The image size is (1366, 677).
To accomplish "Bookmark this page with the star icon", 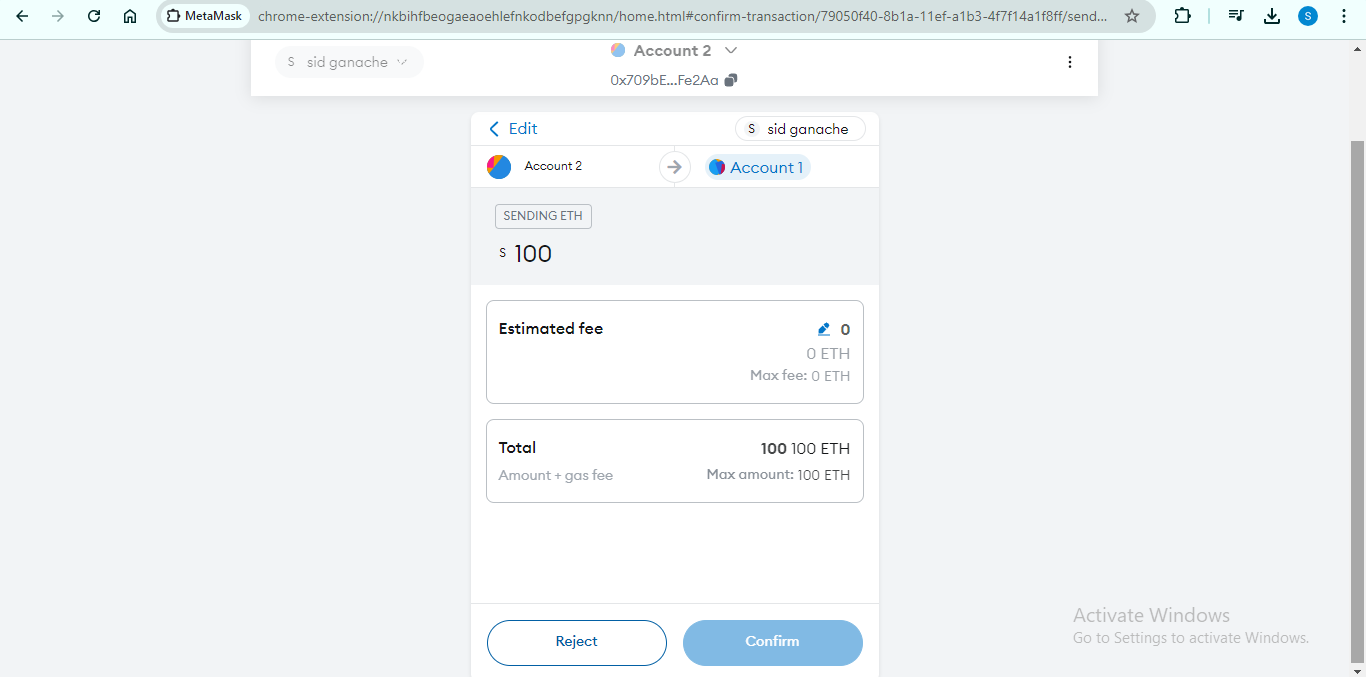I will (x=1132, y=16).
